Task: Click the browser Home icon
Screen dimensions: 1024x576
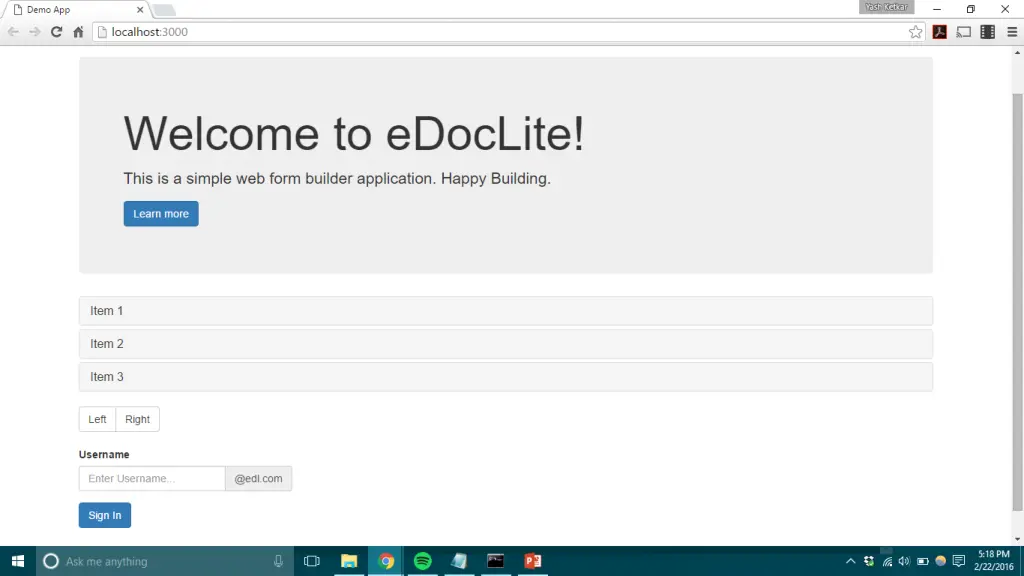Action: coord(78,32)
